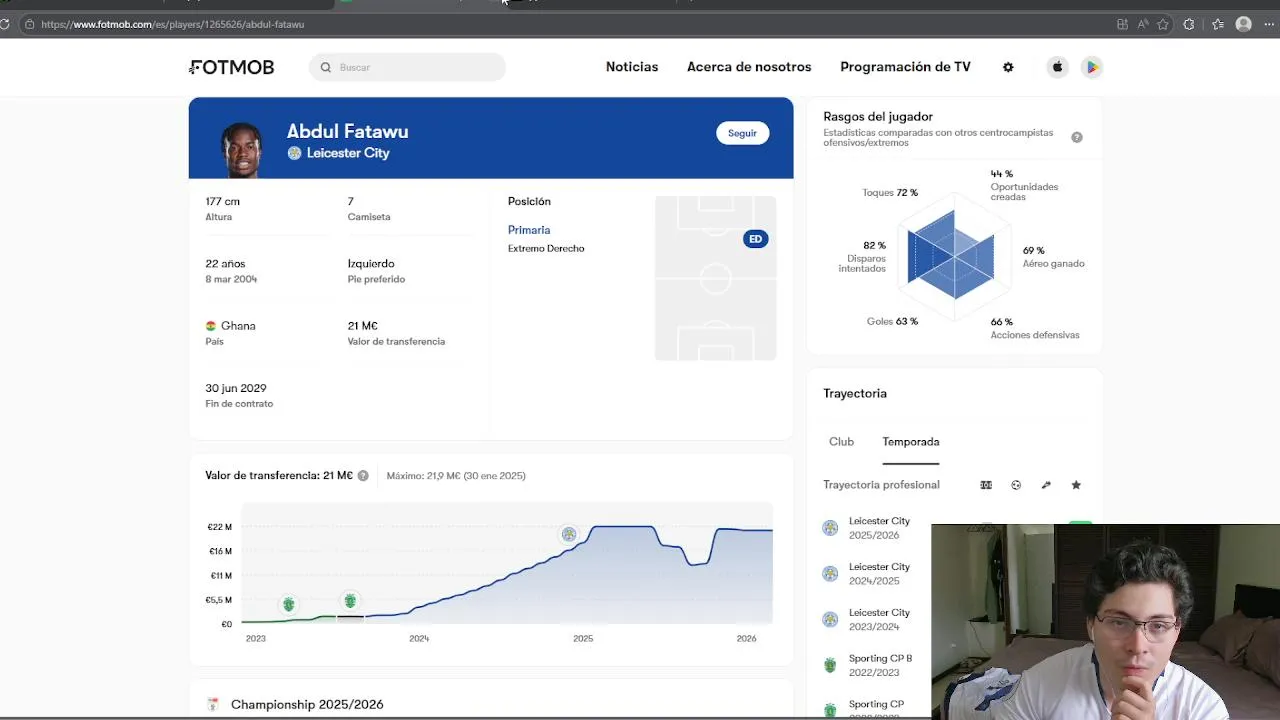This screenshot has height=720, width=1280.
Task: Switch to the Club tab in Trayectoria
Action: tap(841, 442)
